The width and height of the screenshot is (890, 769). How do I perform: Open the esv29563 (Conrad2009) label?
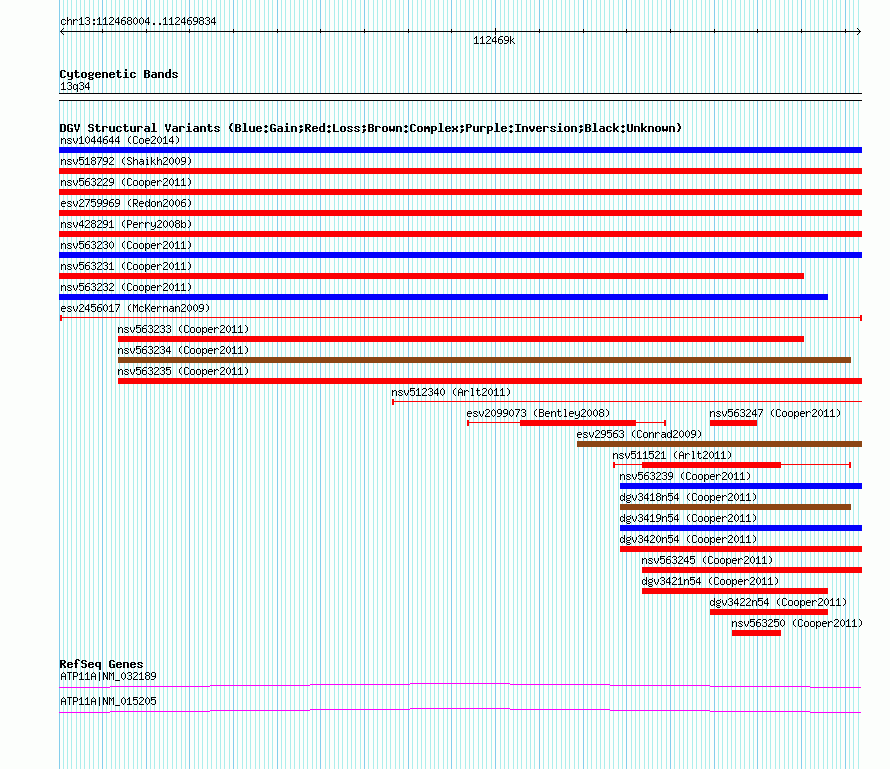[639, 434]
